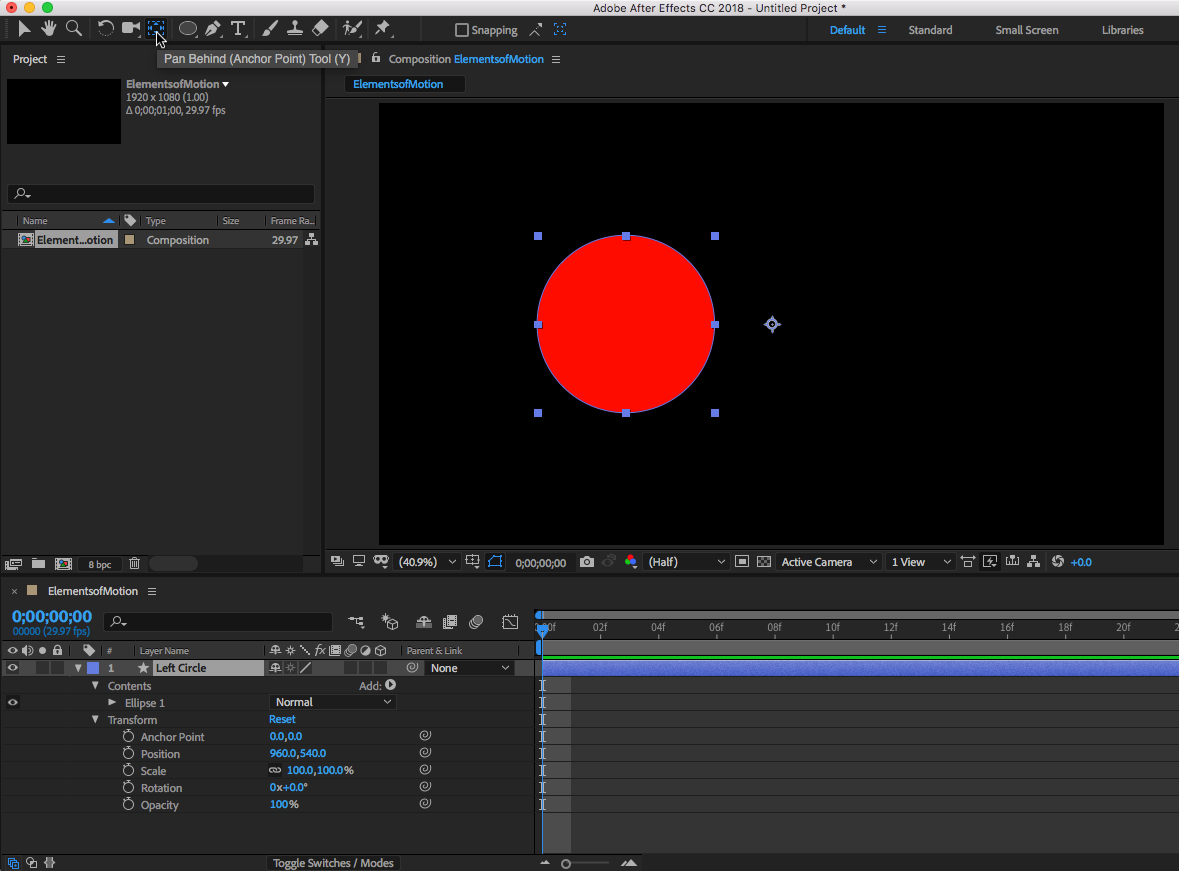Pick the Eraser tool

320,29
